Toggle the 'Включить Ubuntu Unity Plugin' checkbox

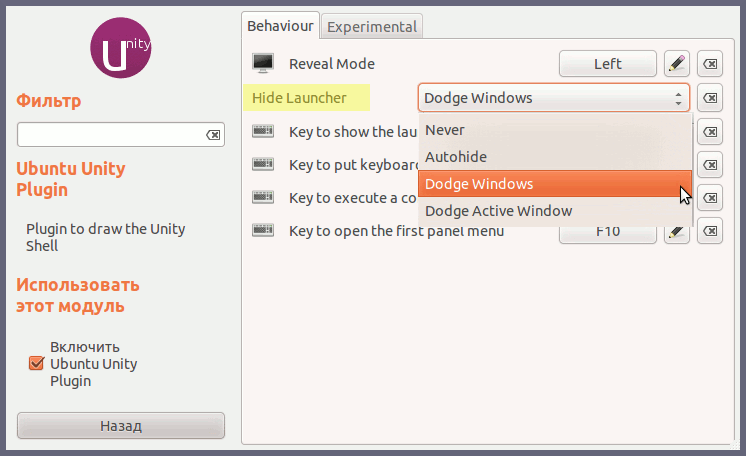[x=37, y=363]
